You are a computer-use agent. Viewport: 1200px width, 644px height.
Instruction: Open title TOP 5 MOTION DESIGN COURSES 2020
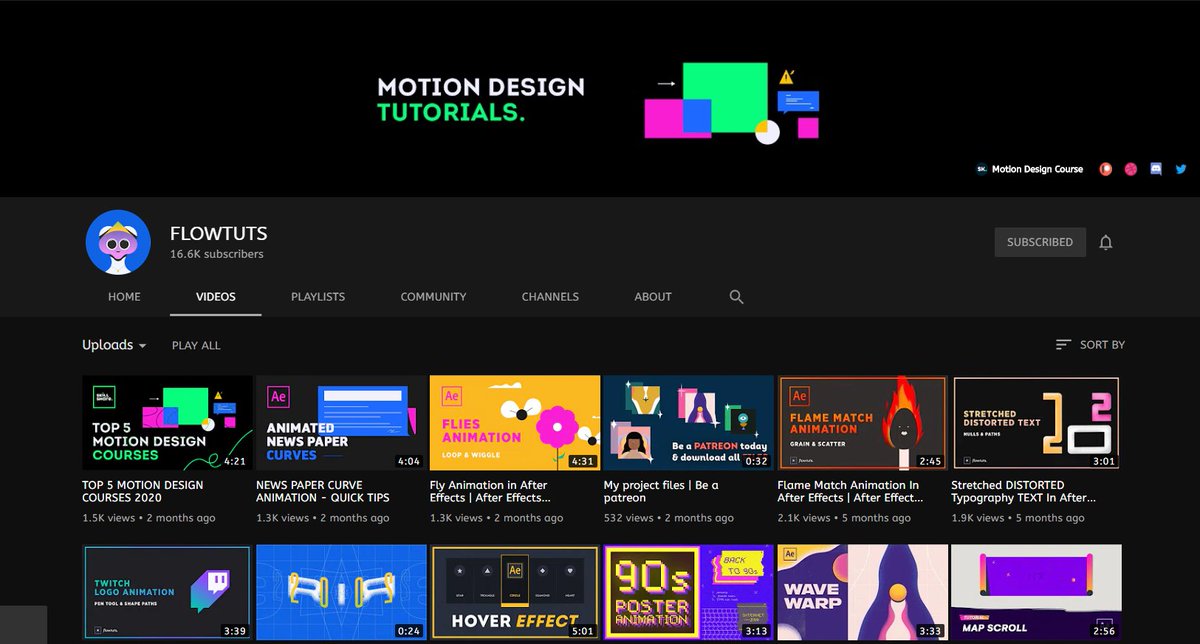[142, 491]
